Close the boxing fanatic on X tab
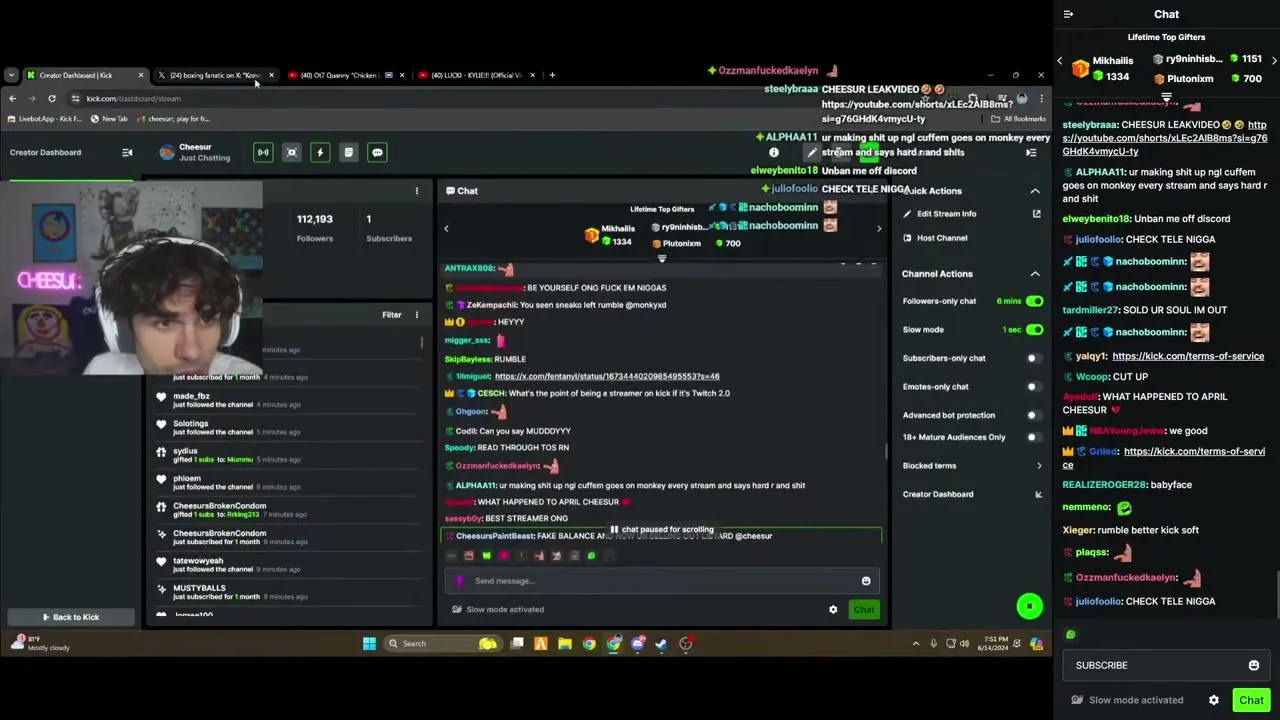 (271, 75)
